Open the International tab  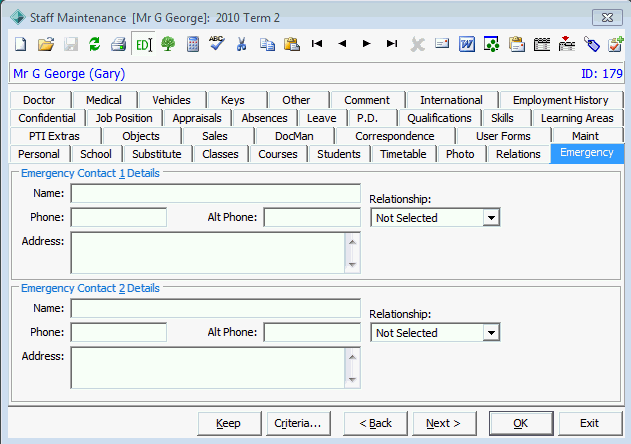(x=451, y=100)
